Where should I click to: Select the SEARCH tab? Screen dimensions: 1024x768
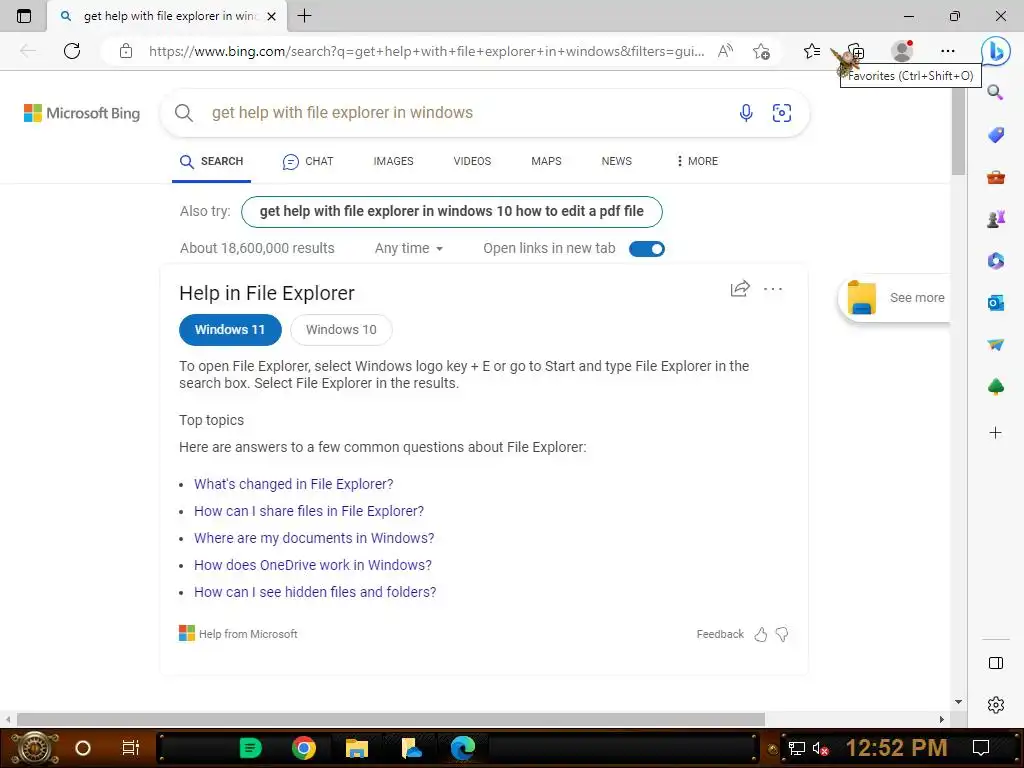[x=212, y=161]
